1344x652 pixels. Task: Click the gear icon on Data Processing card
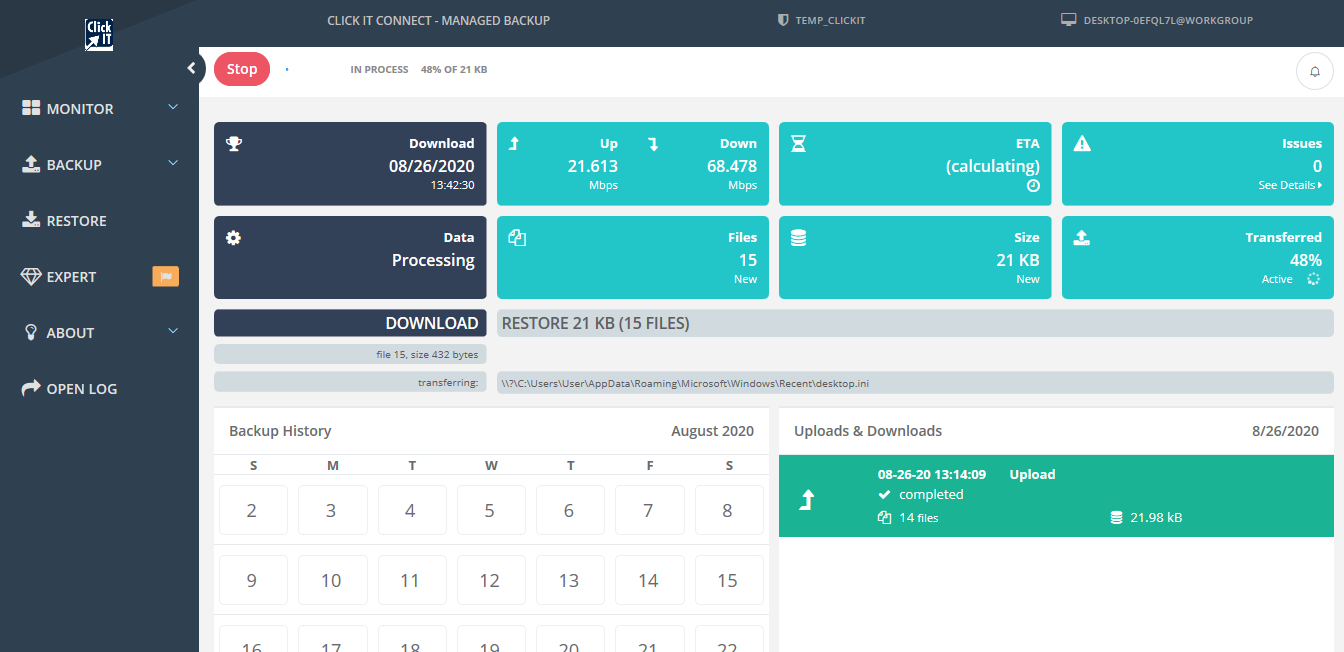click(x=234, y=238)
